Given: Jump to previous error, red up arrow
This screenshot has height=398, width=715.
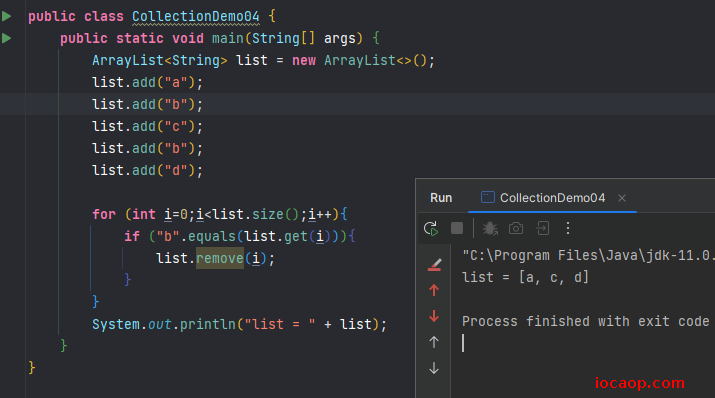Looking at the screenshot, I should click(434, 290).
